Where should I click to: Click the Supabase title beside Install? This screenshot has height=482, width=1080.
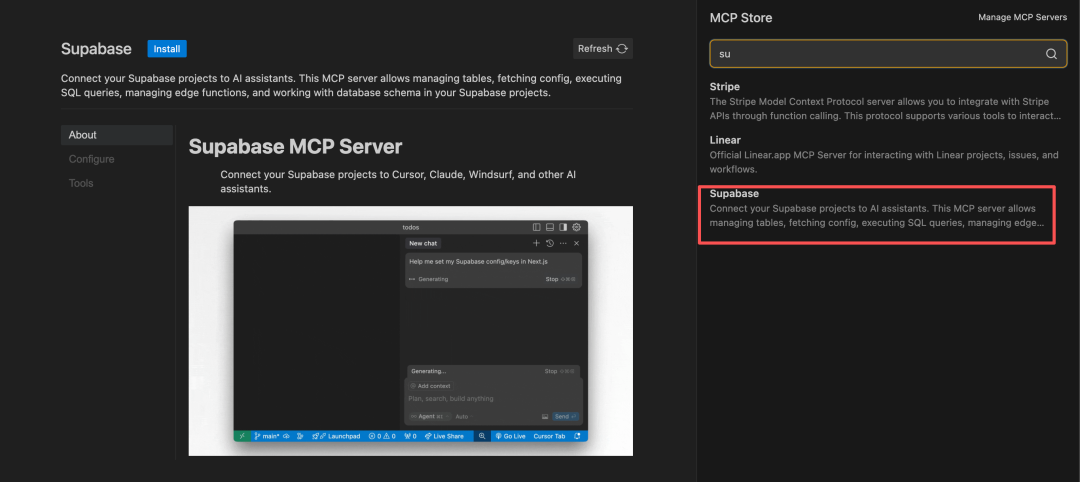pos(96,49)
